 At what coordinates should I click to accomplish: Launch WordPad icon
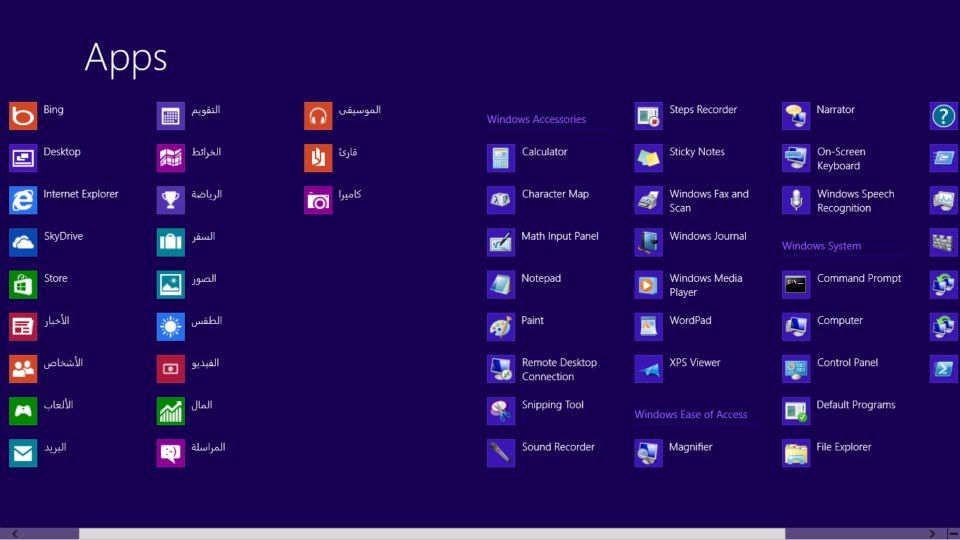(x=648, y=327)
